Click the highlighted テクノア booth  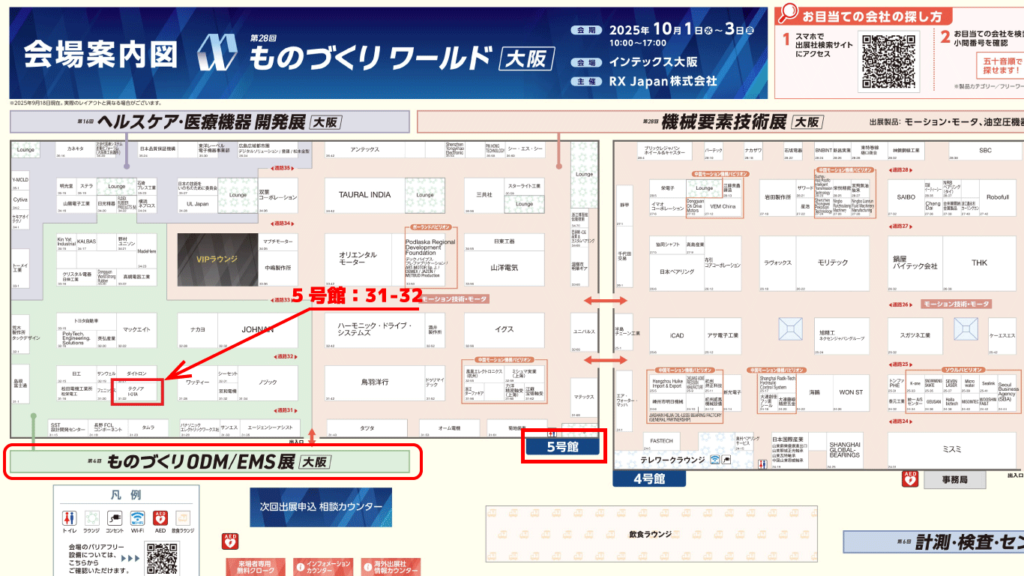pyautogui.click(x=137, y=389)
